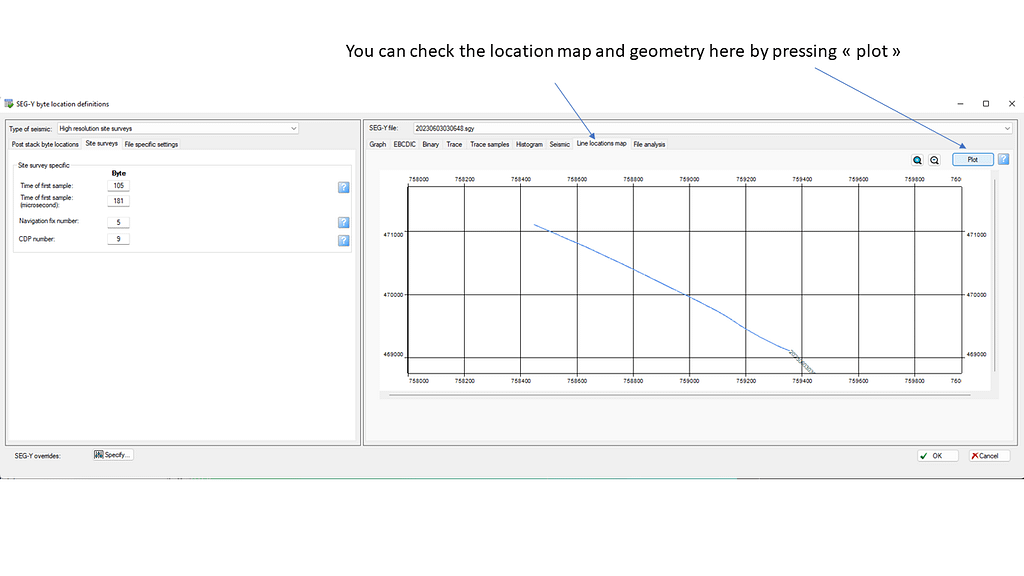Open help for Navigation fix number

pos(343,222)
